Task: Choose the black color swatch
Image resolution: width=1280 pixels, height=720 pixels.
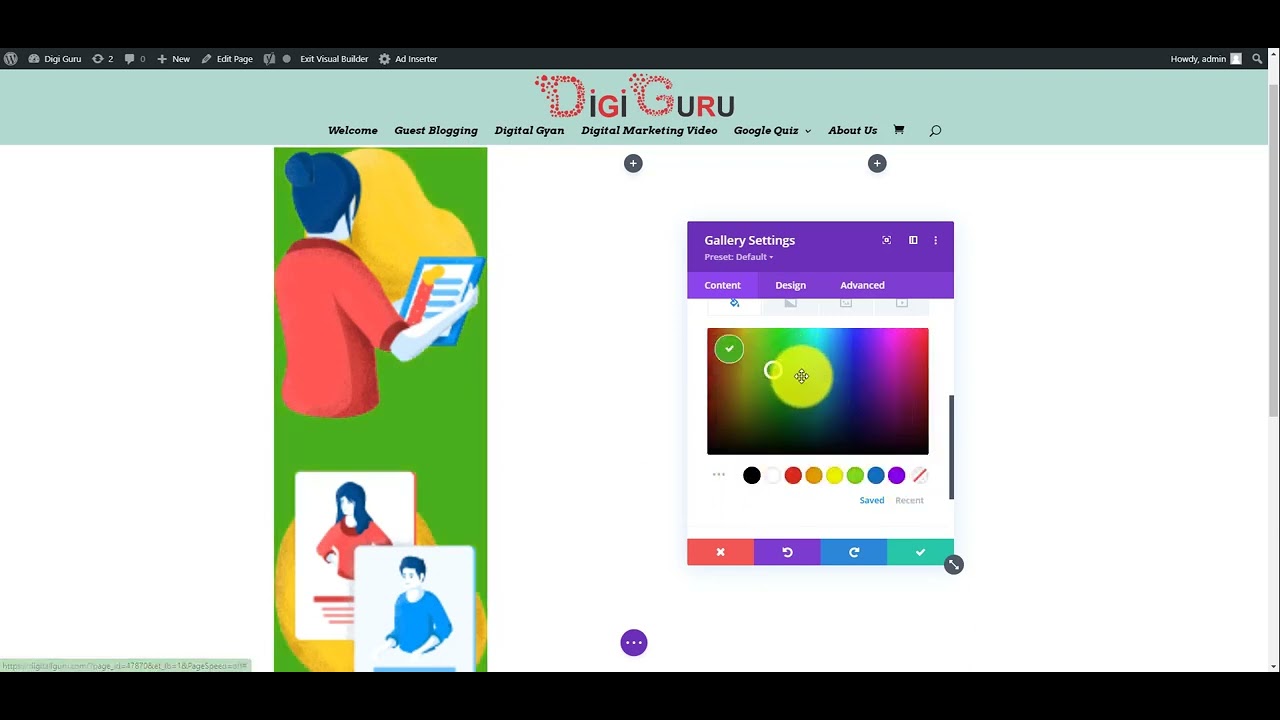Action: [x=752, y=476]
